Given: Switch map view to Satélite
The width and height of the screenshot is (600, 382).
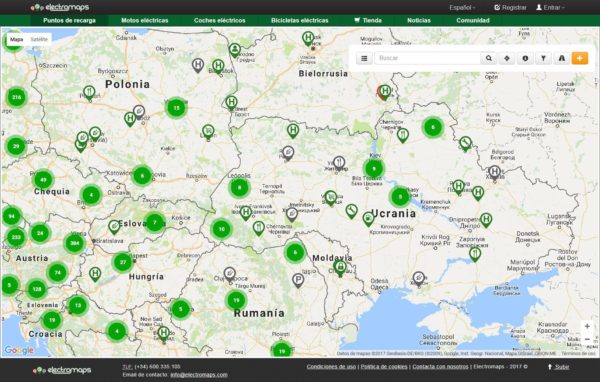Looking at the screenshot, I should (x=39, y=39).
